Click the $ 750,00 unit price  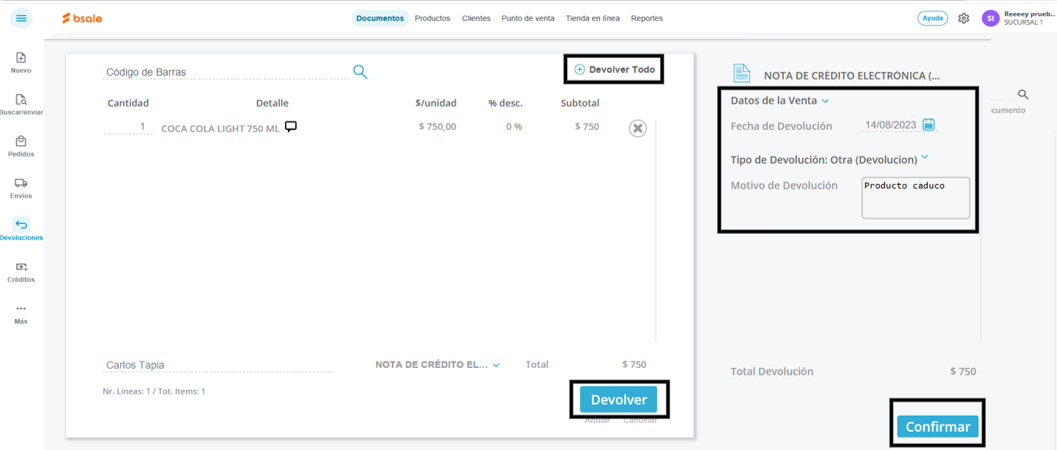click(437, 127)
